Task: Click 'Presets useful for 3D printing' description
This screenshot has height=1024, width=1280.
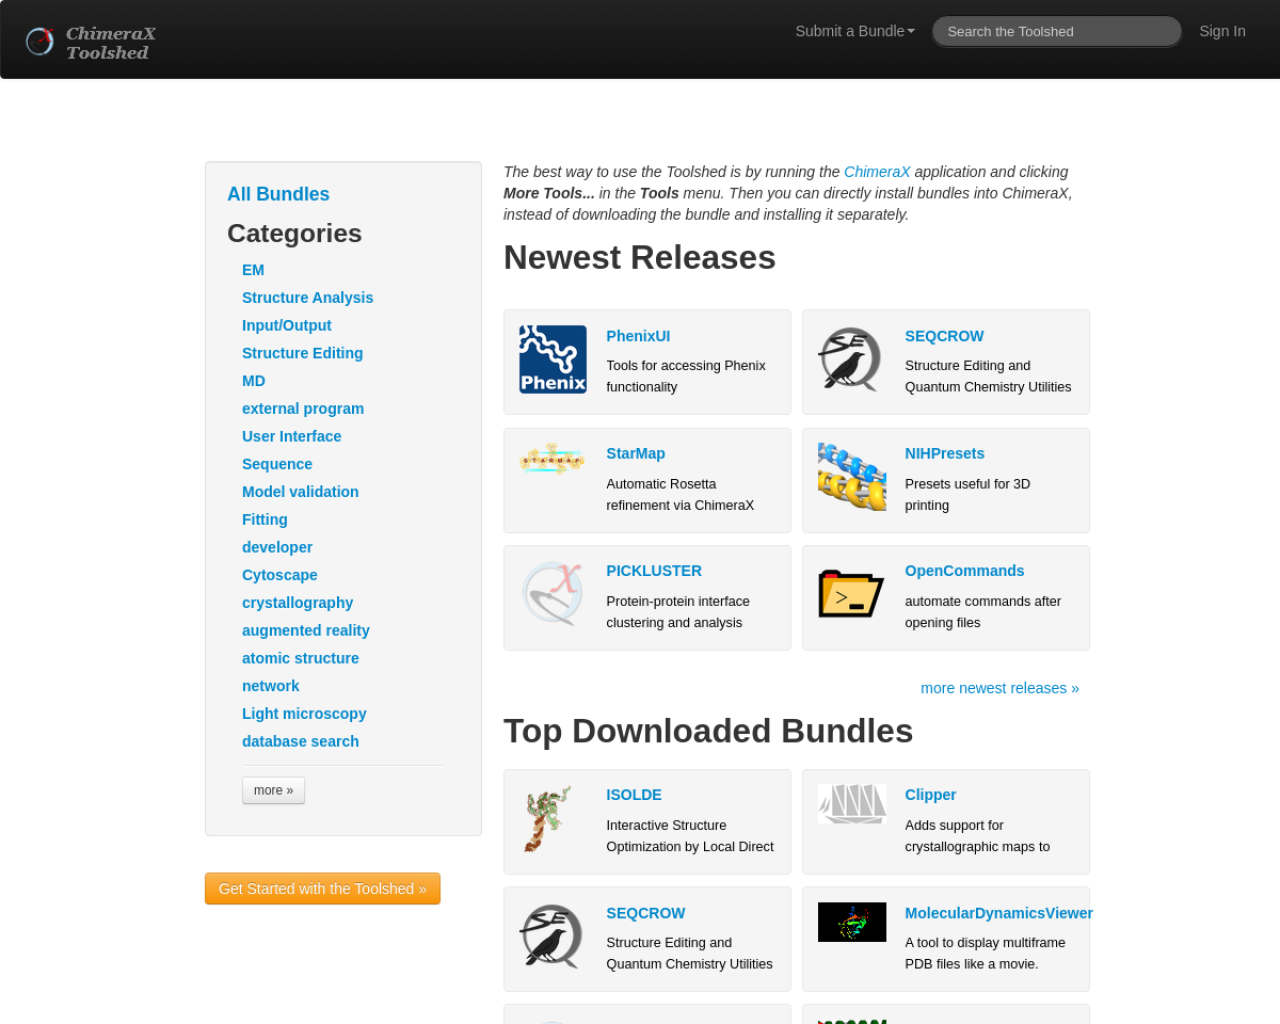Action: [967, 494]
